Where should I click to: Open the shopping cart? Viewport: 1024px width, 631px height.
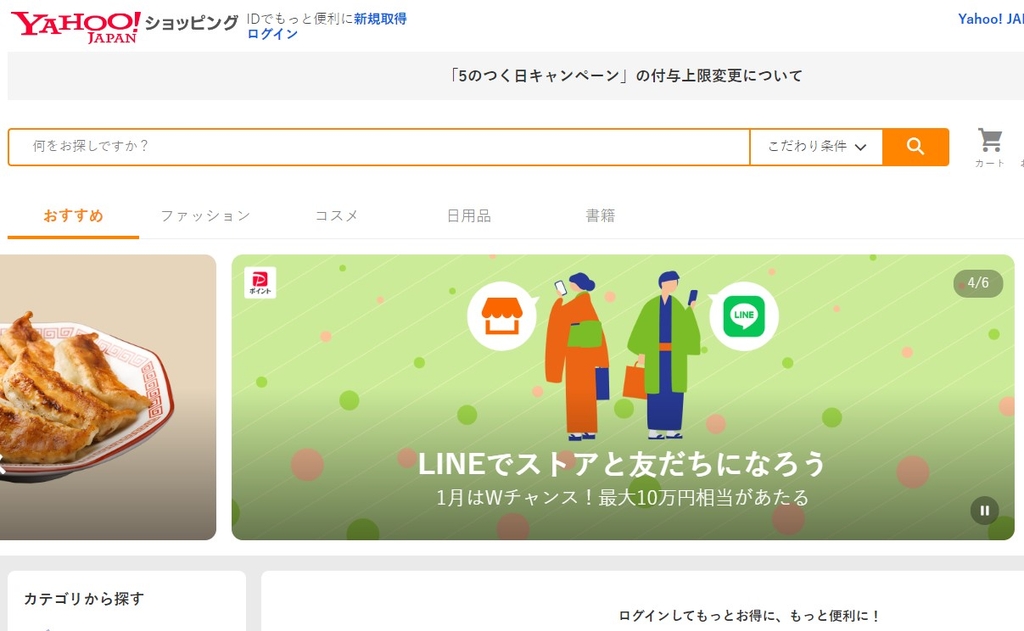coord(989,146)
